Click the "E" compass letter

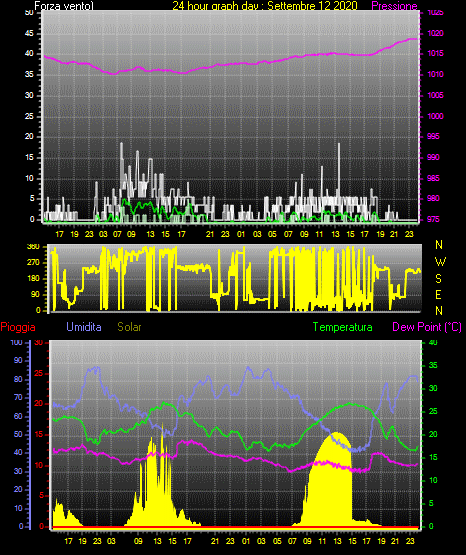(x=438, y=294)
